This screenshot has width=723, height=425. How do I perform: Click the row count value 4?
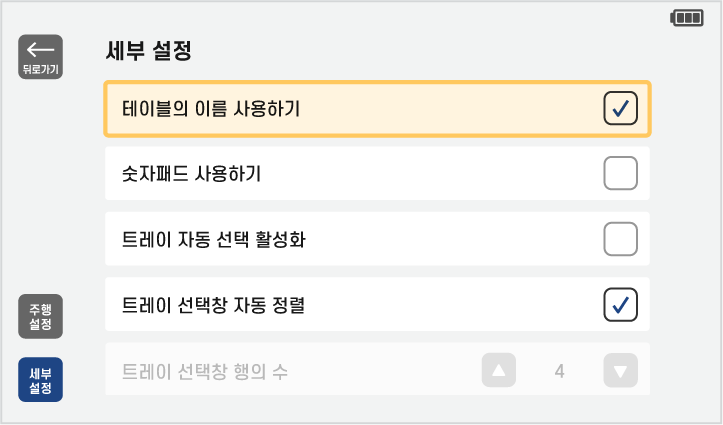click(559, 372)
